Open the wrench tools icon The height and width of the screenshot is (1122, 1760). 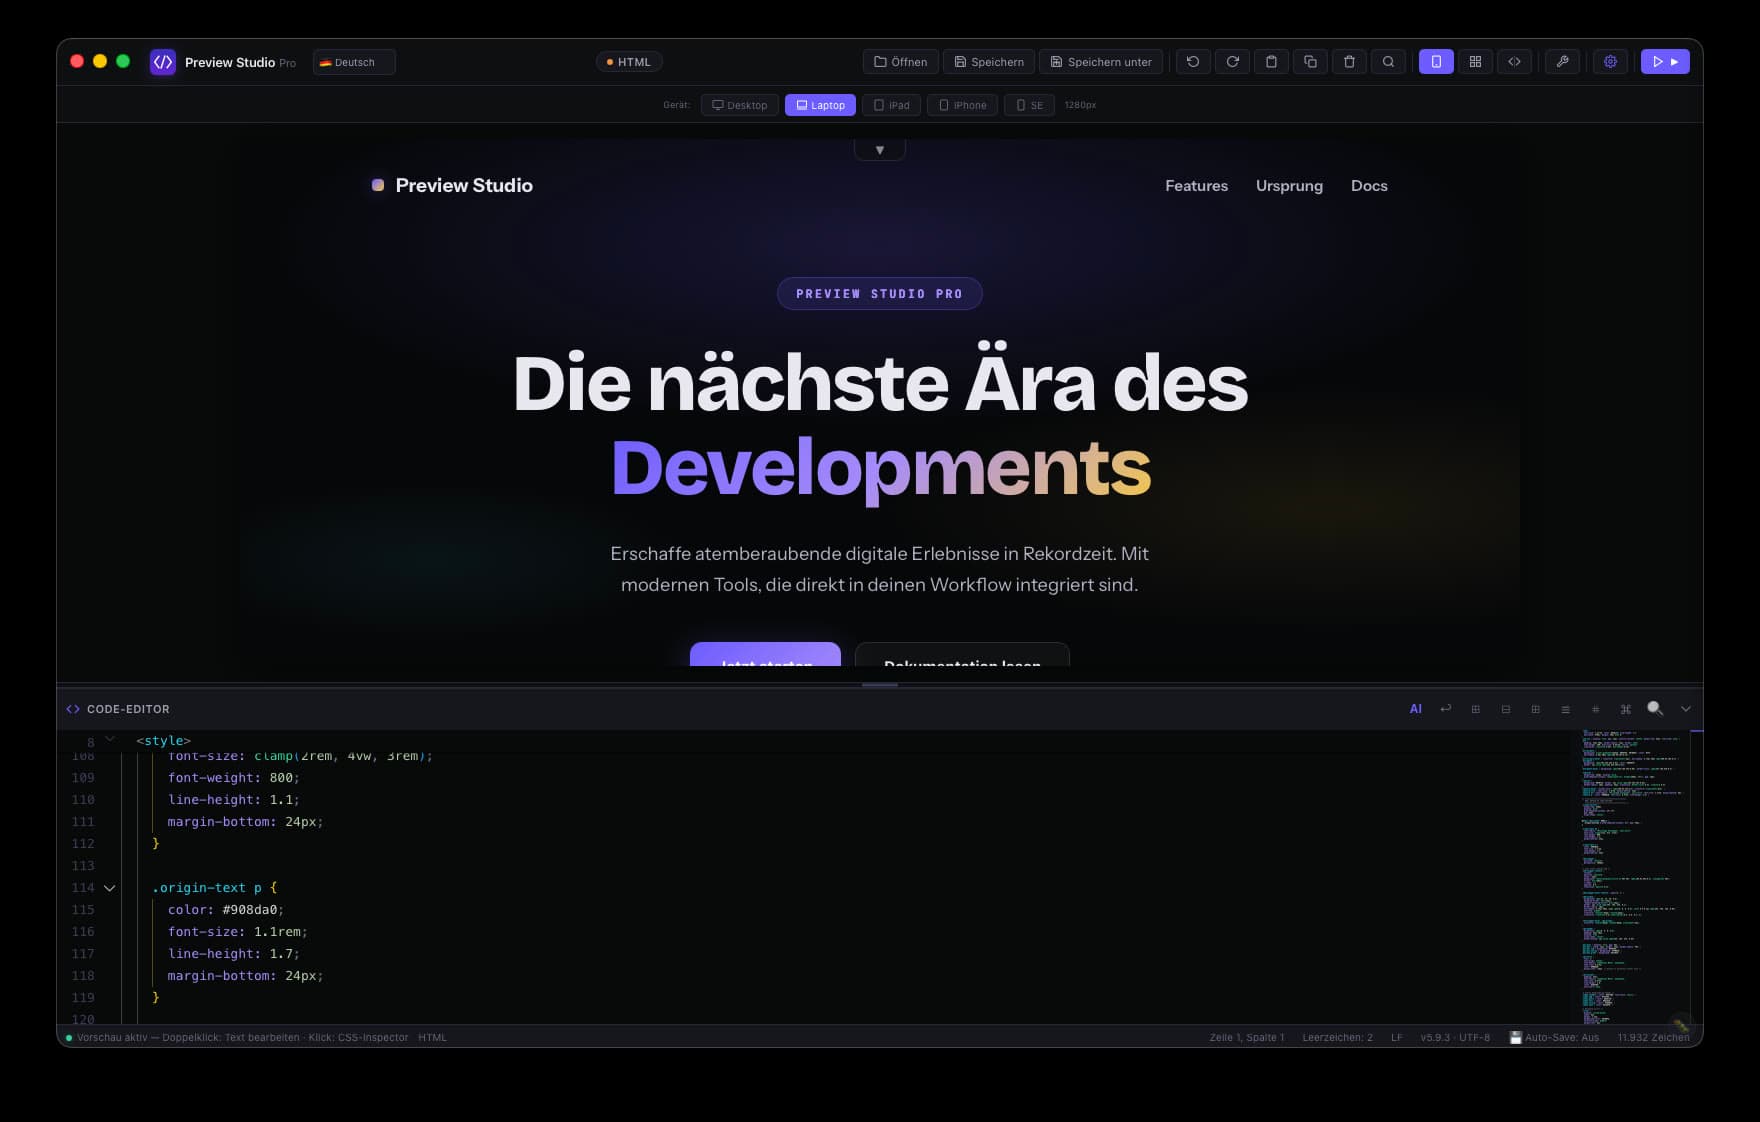click(1562, 62)
